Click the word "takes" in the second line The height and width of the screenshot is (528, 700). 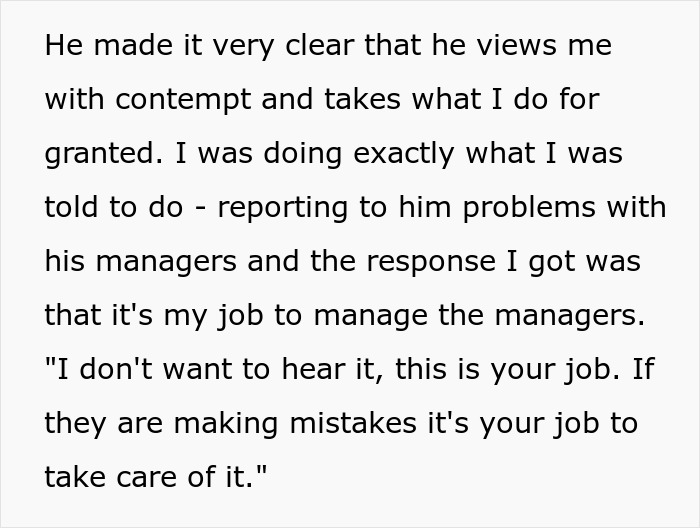(362, 100)
